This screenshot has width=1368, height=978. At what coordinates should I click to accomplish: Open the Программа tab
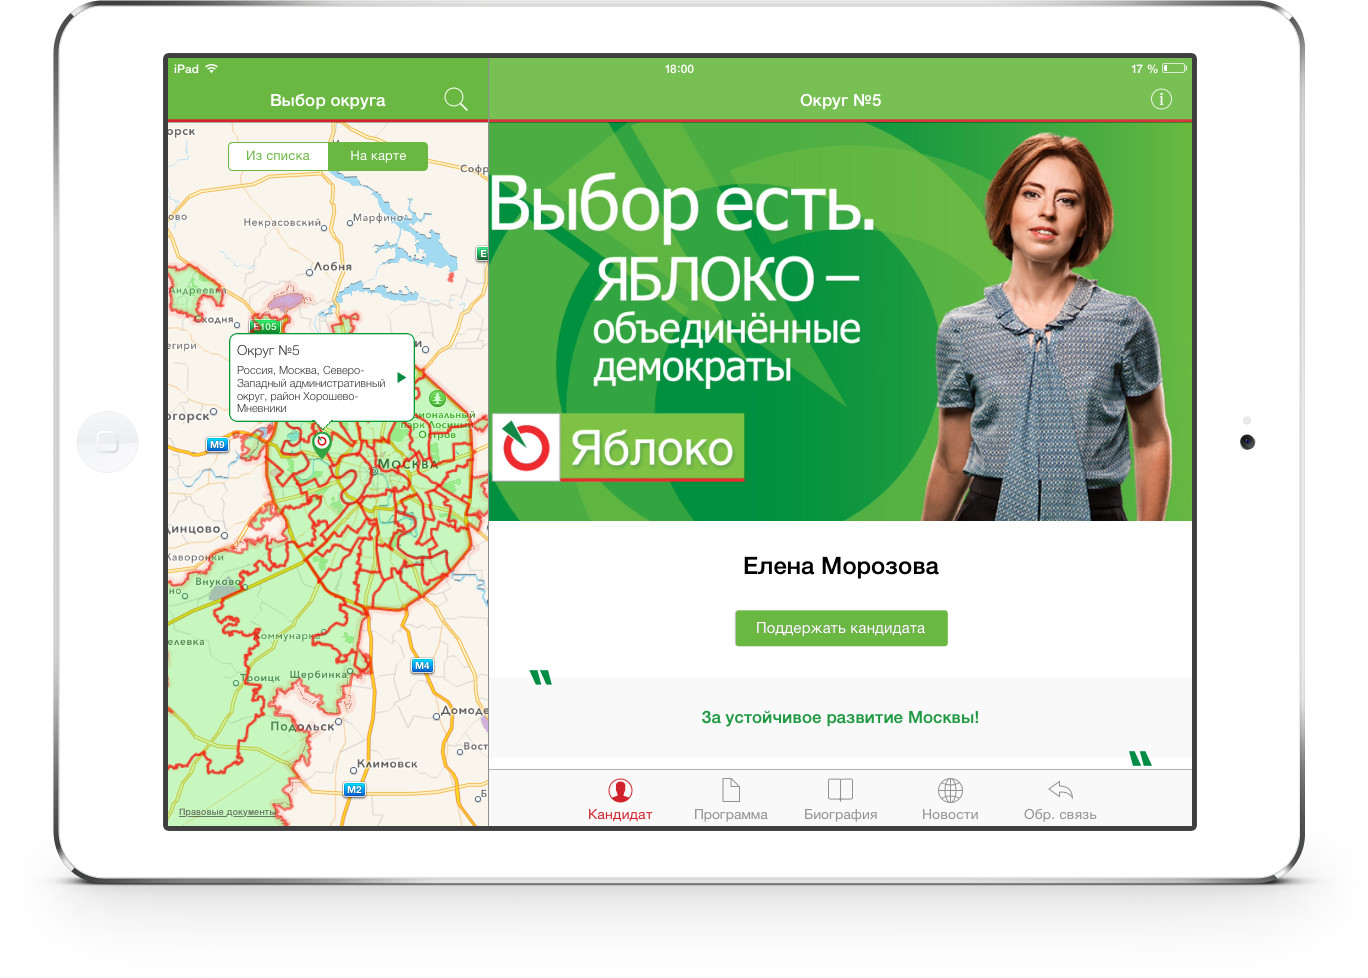(x=731, y=800)
